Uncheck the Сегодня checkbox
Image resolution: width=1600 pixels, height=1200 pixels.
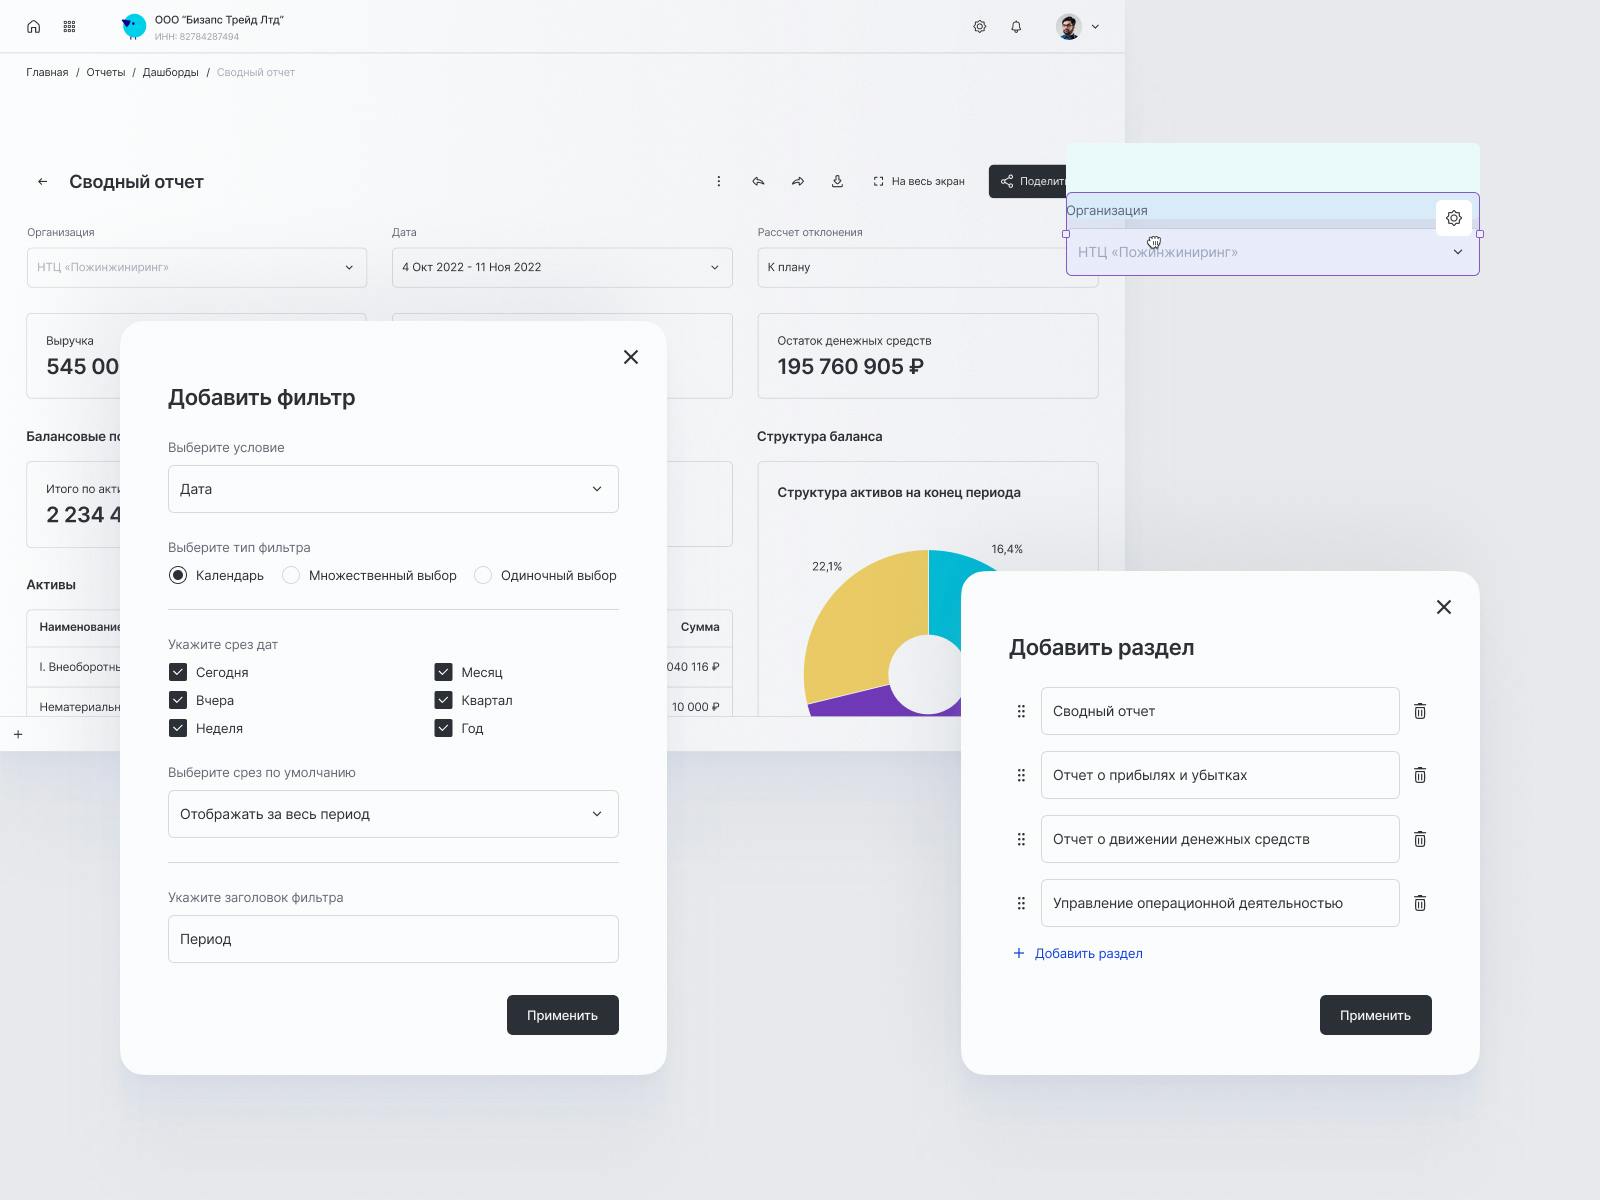tap(178, 672)
